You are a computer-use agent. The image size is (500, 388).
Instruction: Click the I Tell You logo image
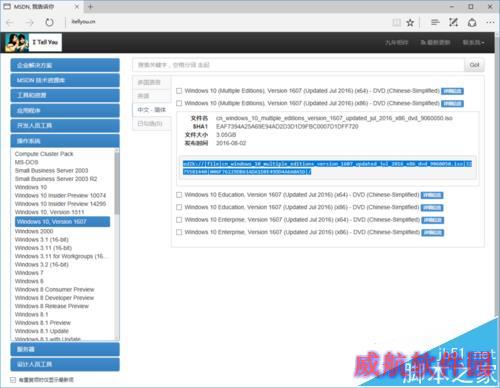pos(33,43)
